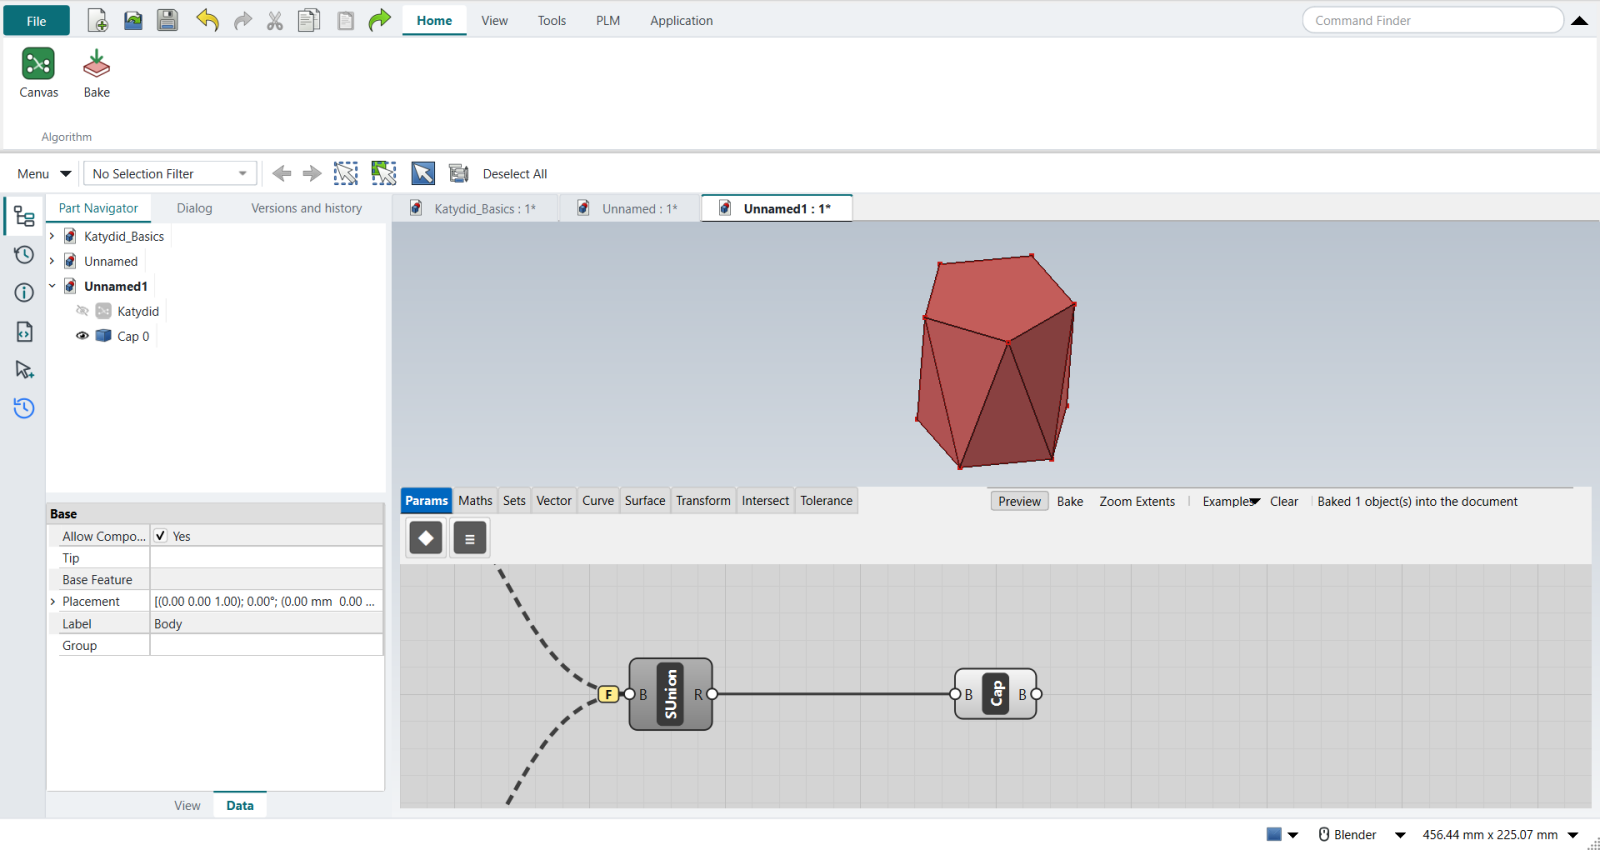Click the Bake ribbon icon
Image resolution: width=1600 pixels, height=850 pixels.
point(97,74)
